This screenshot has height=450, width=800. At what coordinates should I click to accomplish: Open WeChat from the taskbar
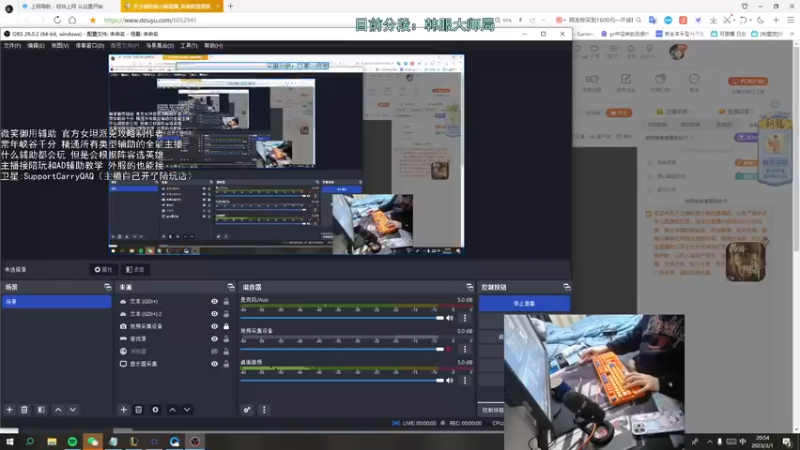(92, 441)
